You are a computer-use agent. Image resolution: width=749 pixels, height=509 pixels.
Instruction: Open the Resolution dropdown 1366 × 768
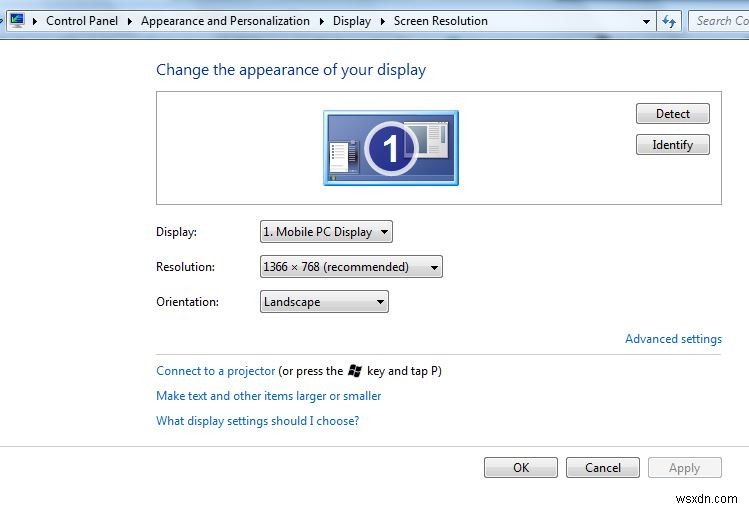(x=351, y=266)
